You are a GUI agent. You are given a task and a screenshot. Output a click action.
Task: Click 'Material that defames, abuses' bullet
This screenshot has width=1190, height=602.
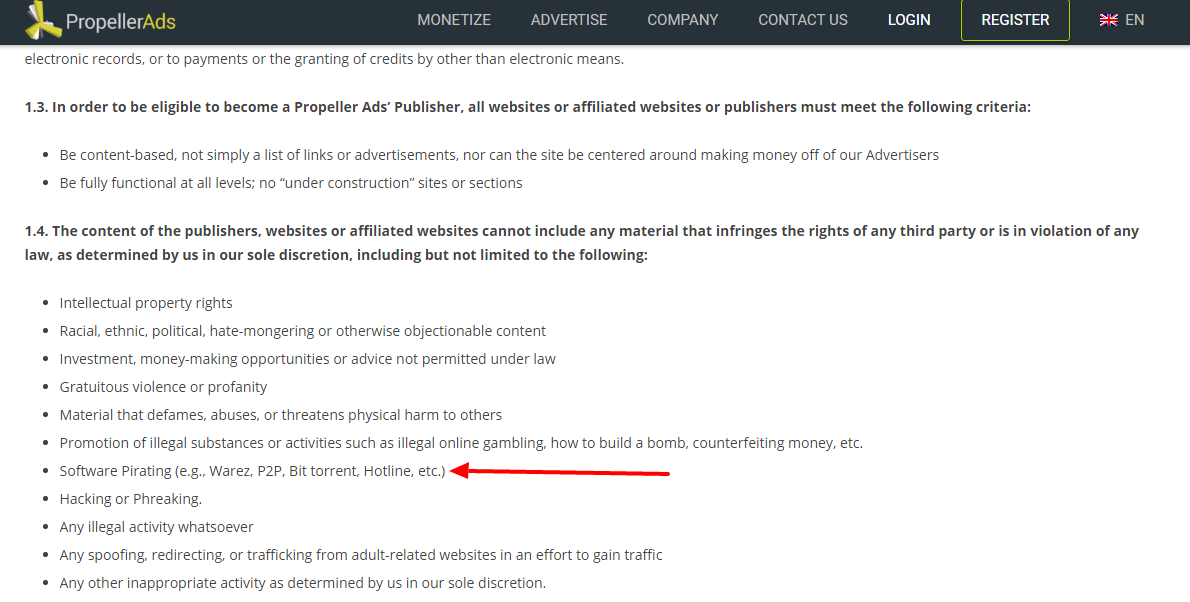pos(281,415)
